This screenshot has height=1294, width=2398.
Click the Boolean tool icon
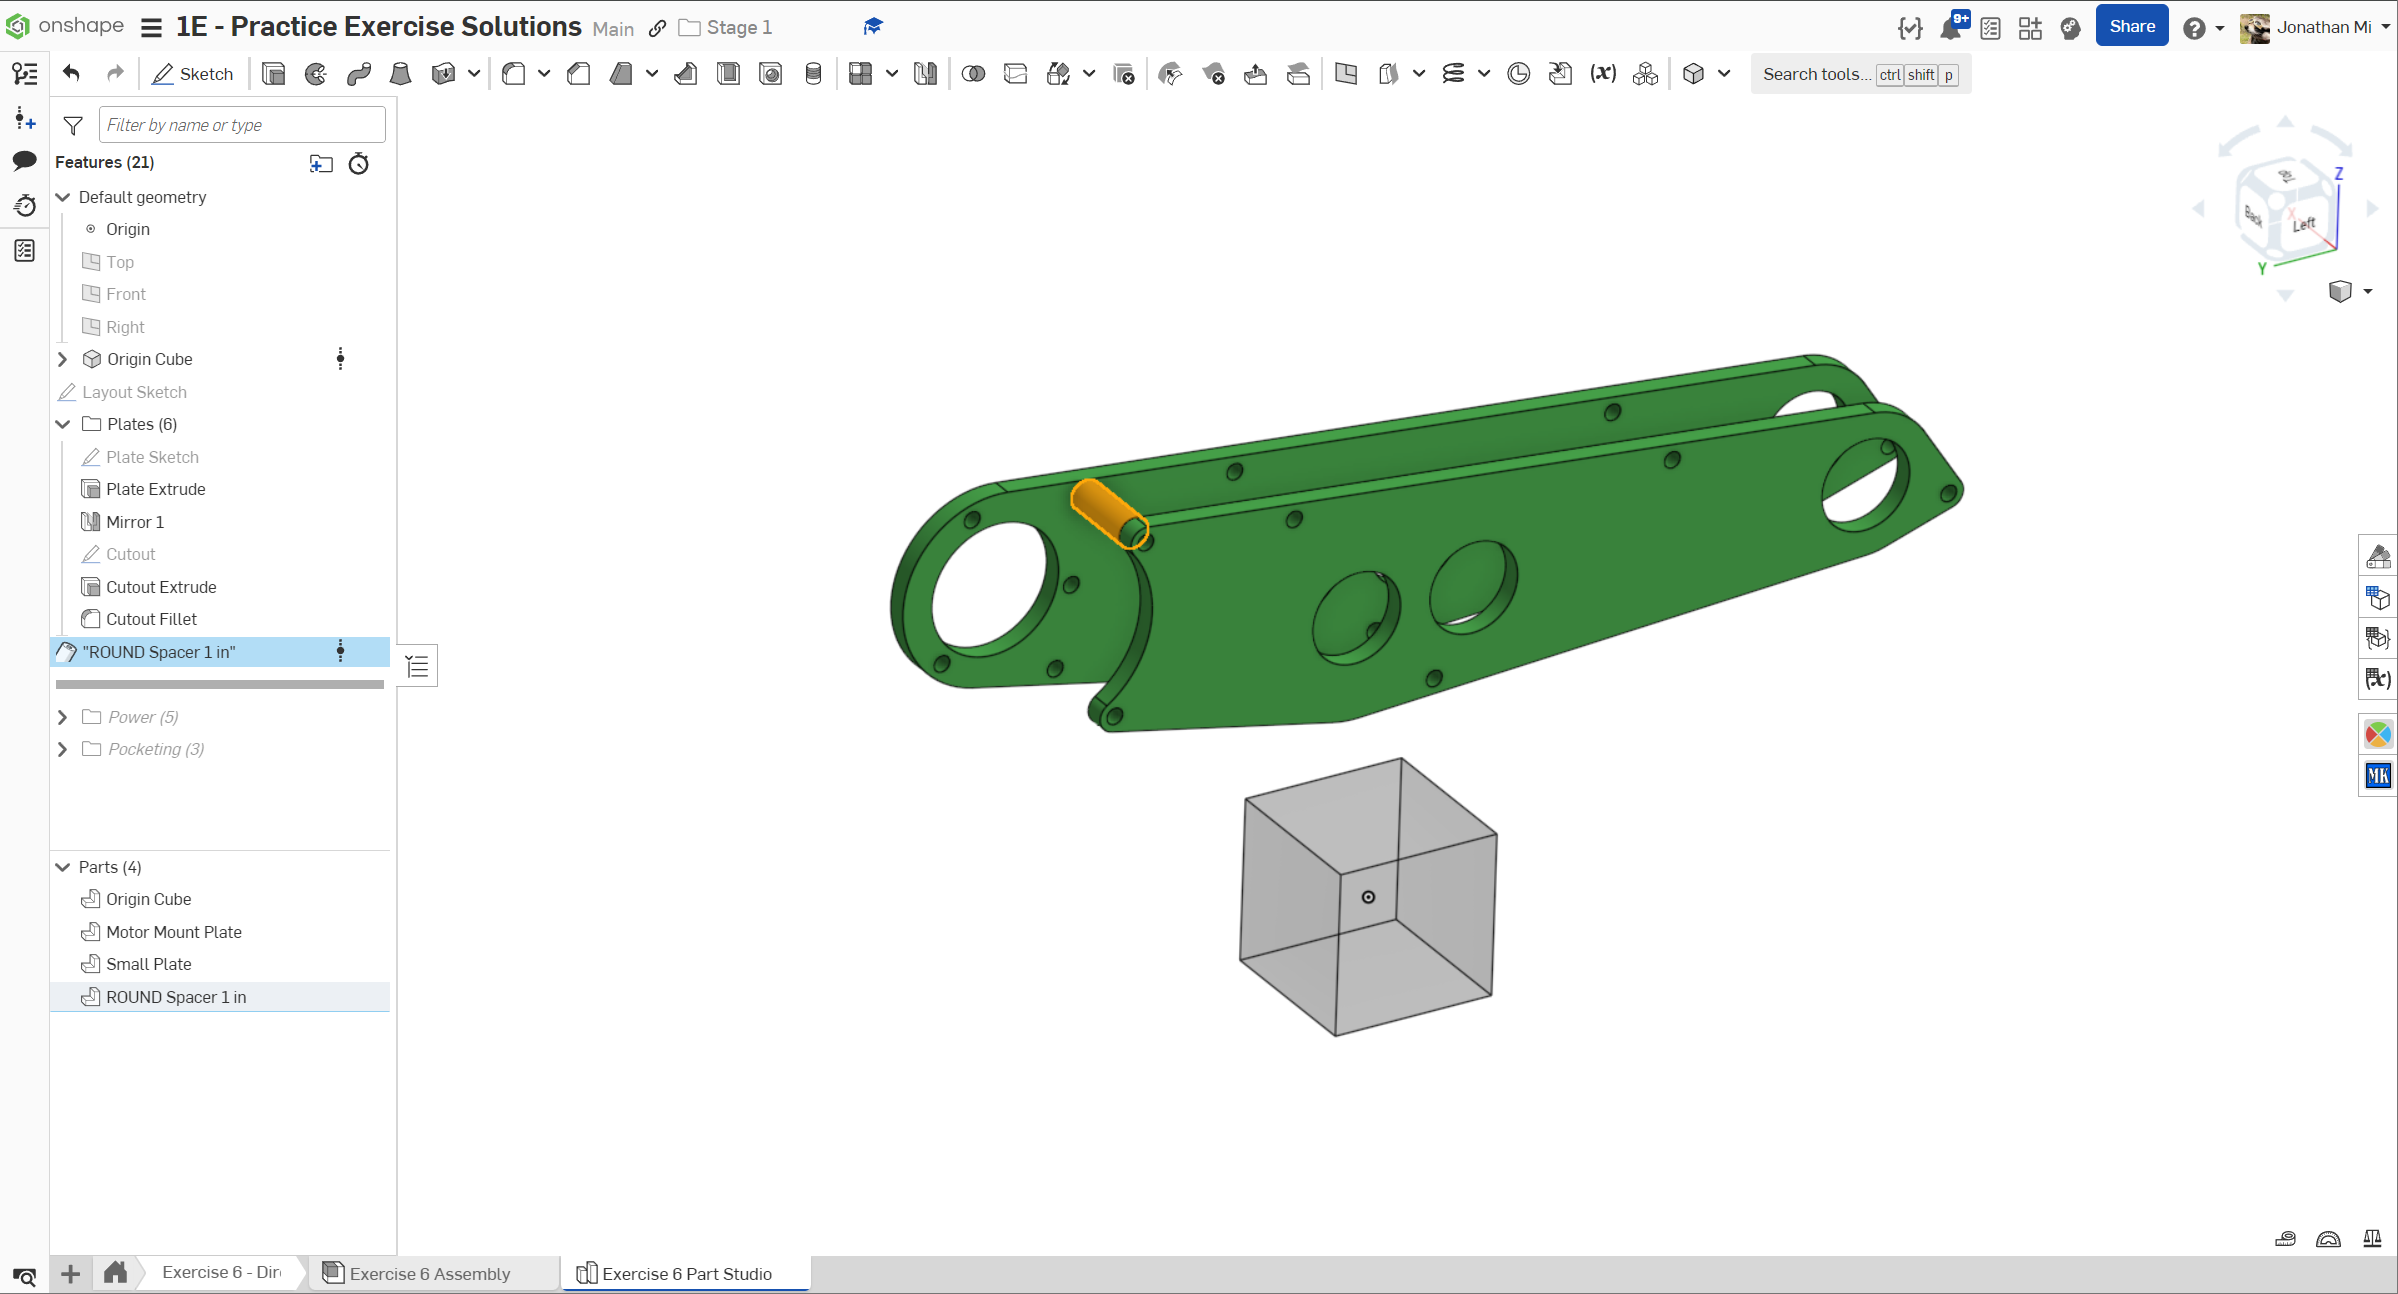click(973, 74)
